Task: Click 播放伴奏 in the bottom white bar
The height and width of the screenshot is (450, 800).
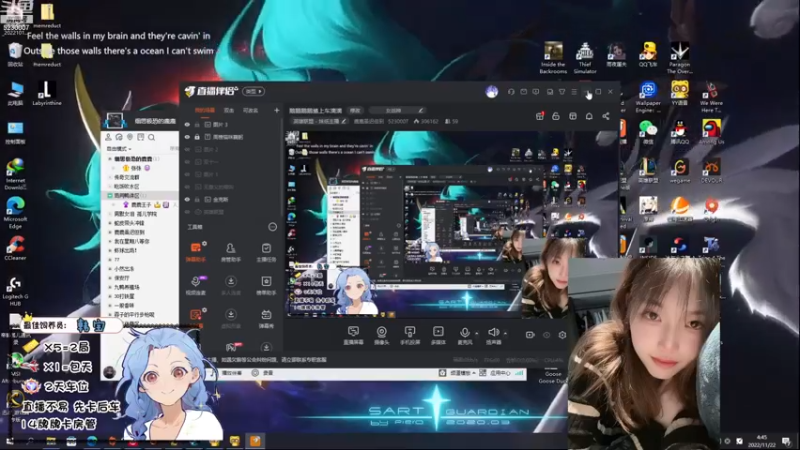Action: pos(232,373)
